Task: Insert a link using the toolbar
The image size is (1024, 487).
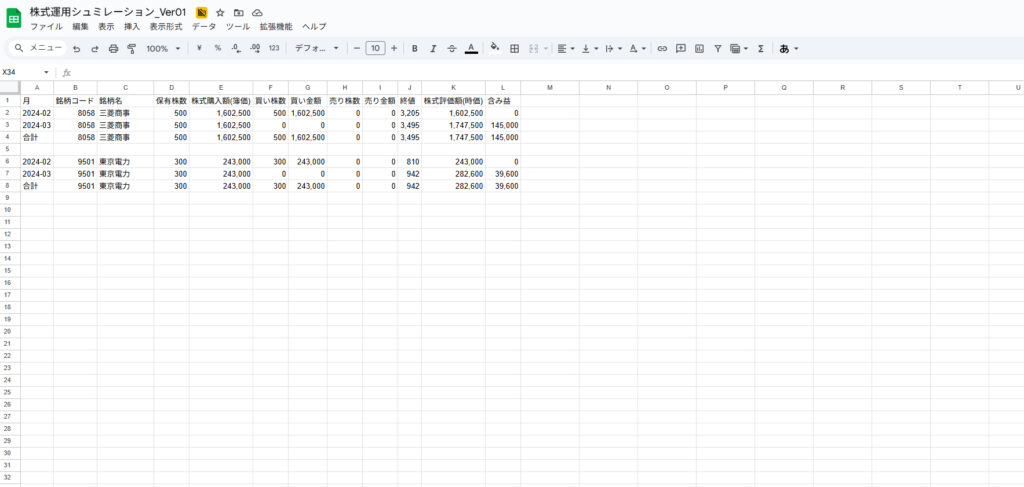Action: tap(662, 48)
